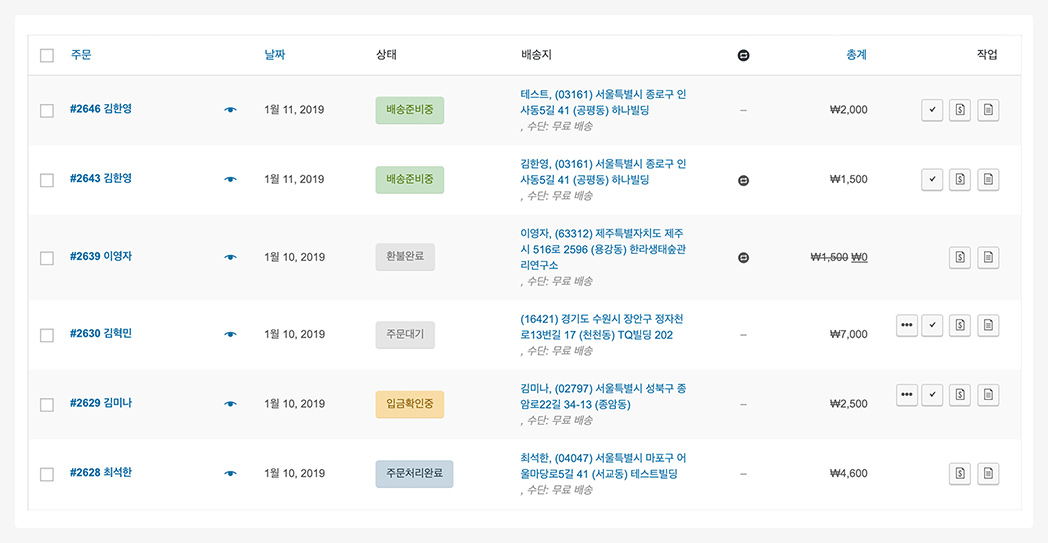The image size is (1048, 543).
Task: Preview order #2646 with the eye icon
Action: pos(231,110)
